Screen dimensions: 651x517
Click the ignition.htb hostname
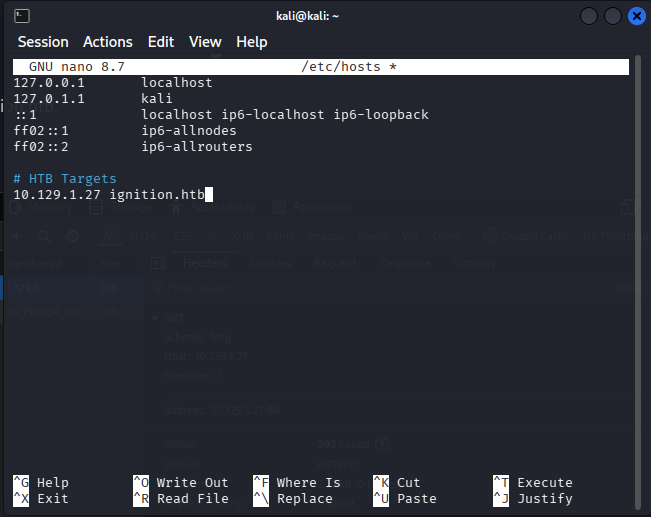tap(157, 195)
